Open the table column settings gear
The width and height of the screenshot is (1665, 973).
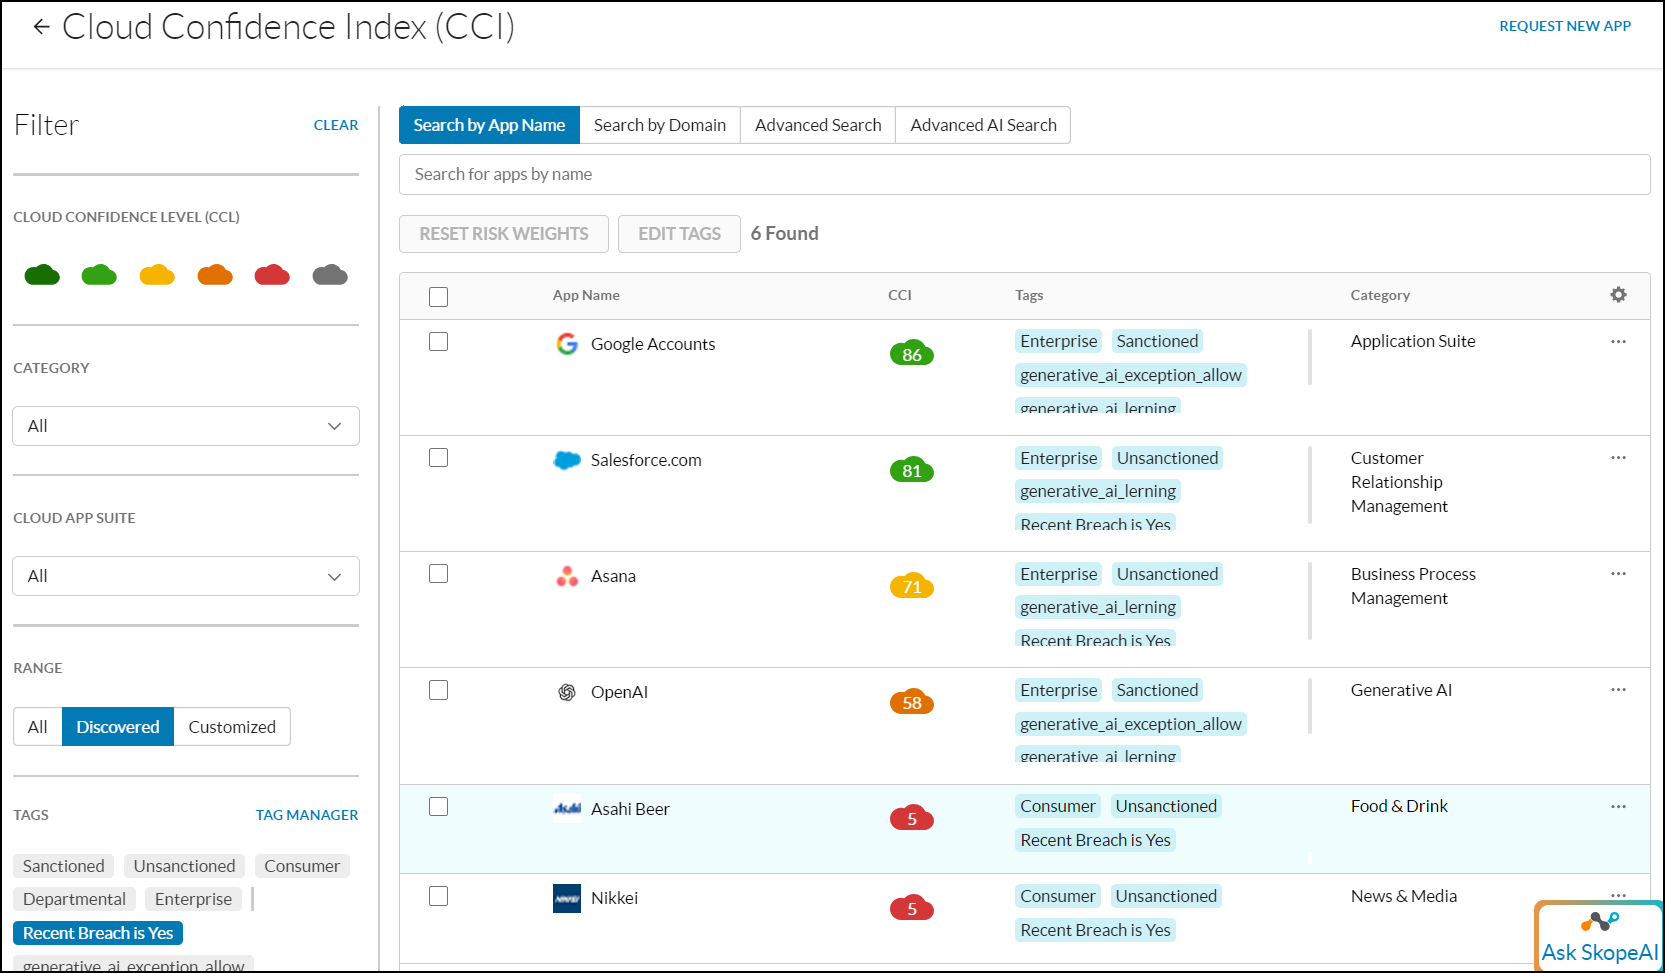tap(1618, 295)
